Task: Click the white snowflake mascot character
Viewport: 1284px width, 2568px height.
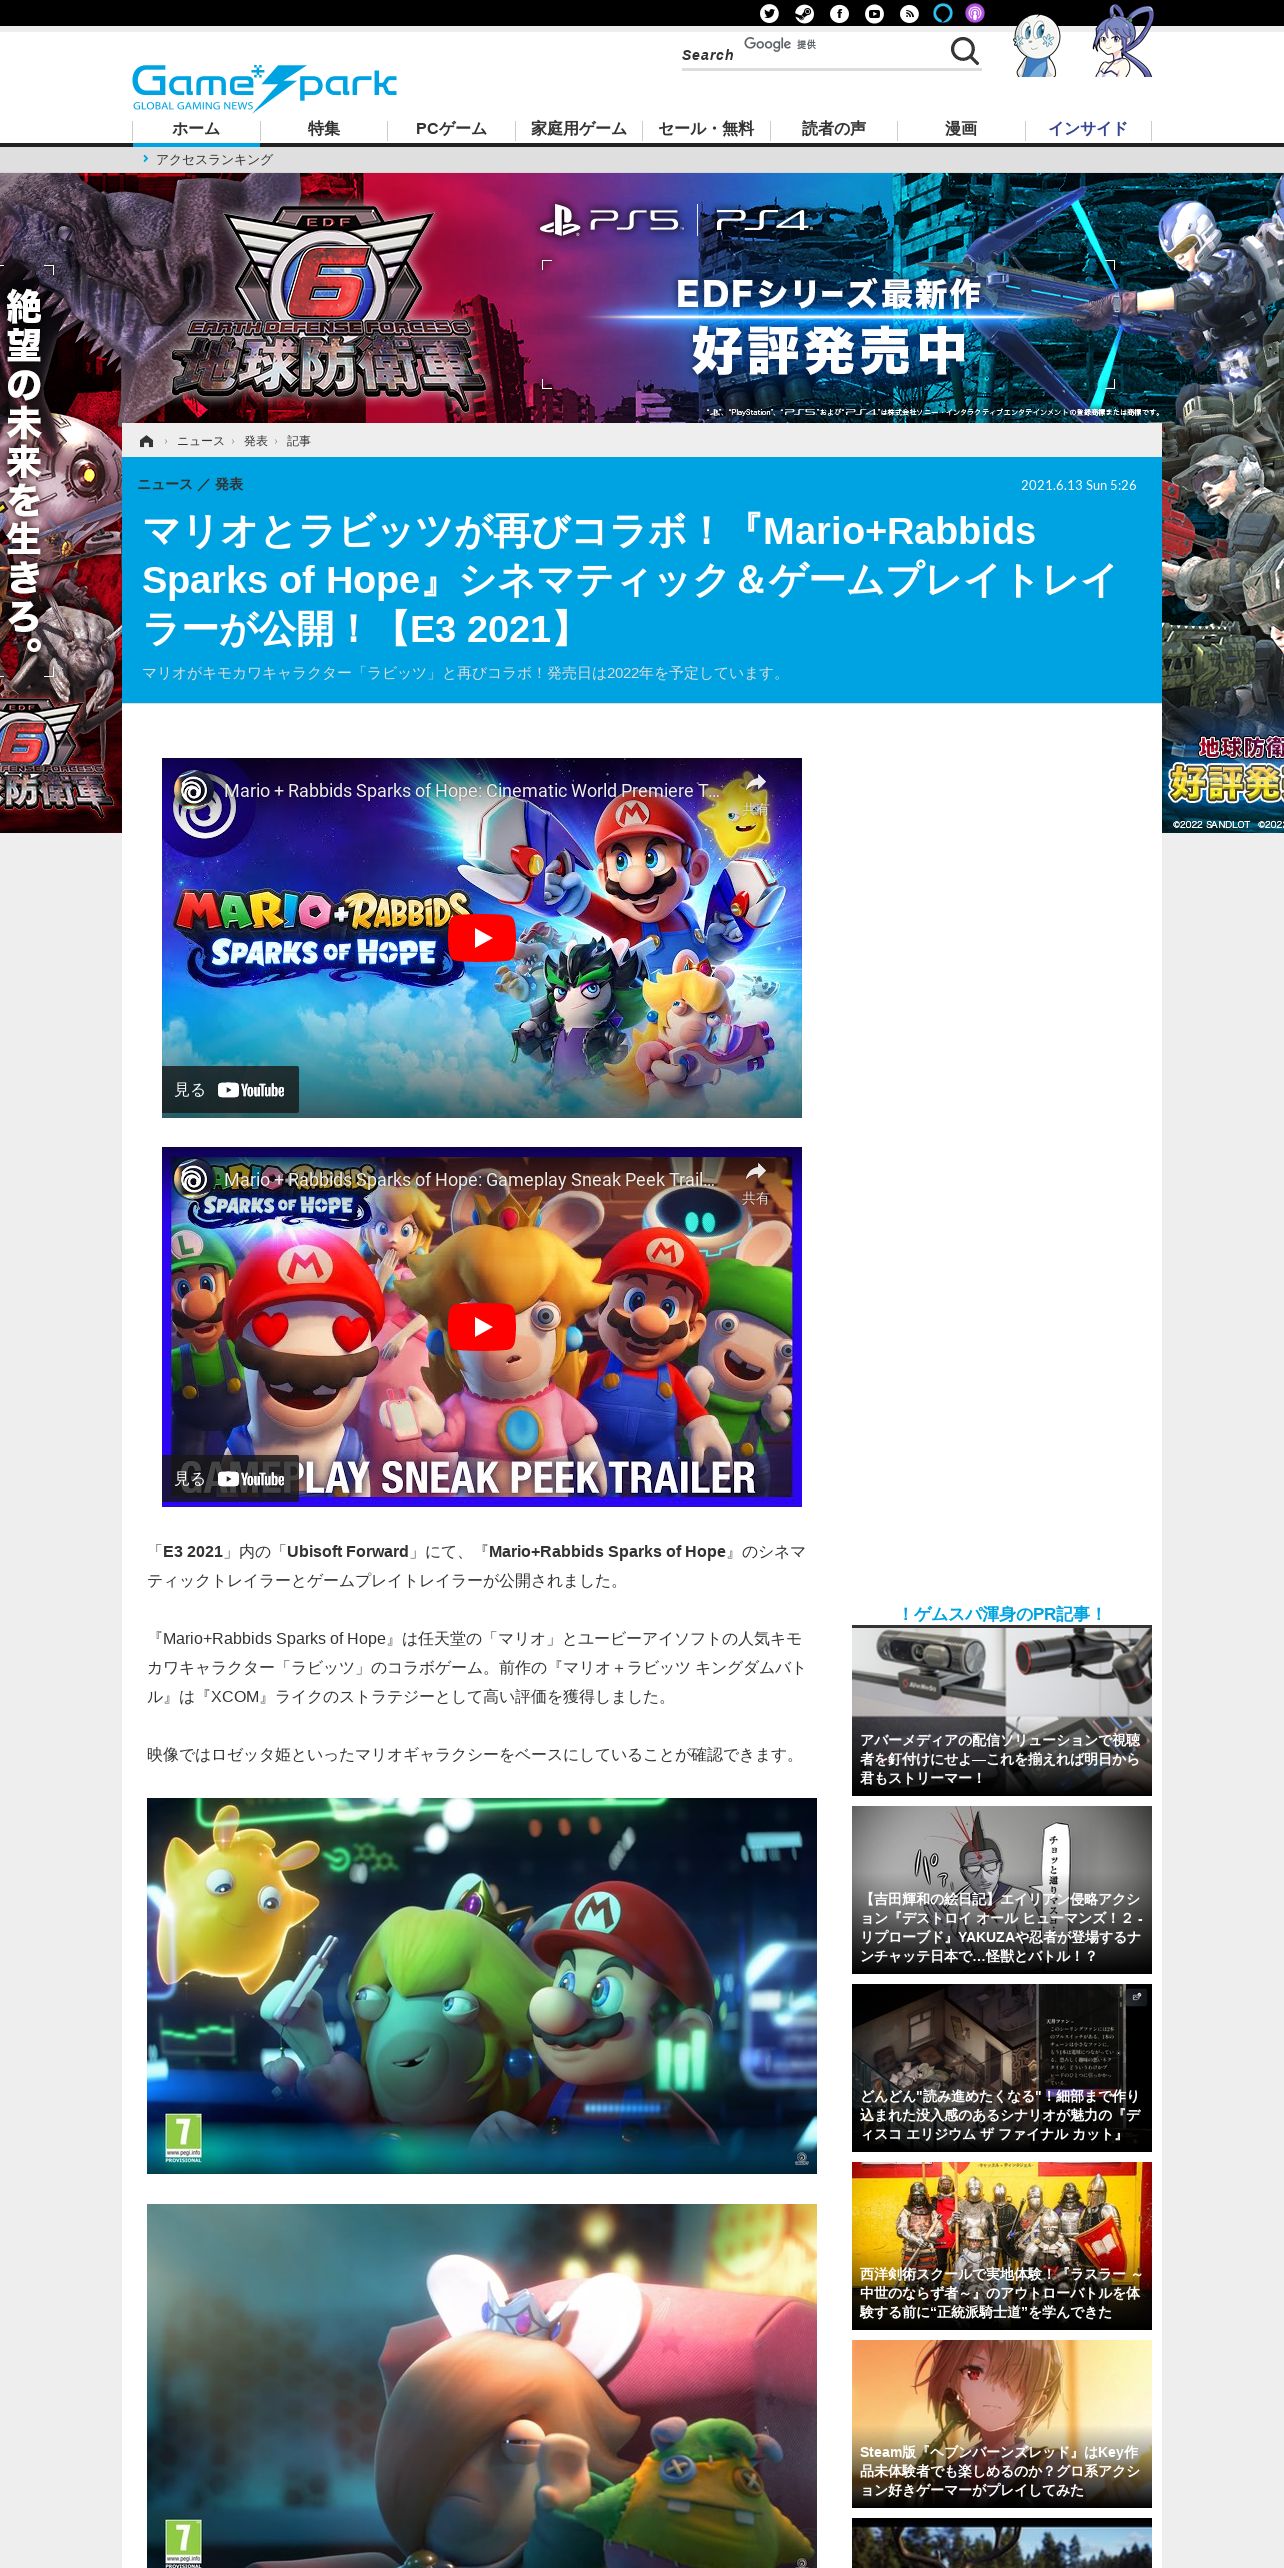Action: point(1036,45)
